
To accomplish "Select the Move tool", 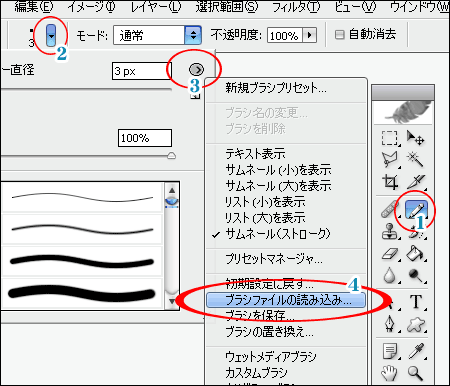I will 415,138.
